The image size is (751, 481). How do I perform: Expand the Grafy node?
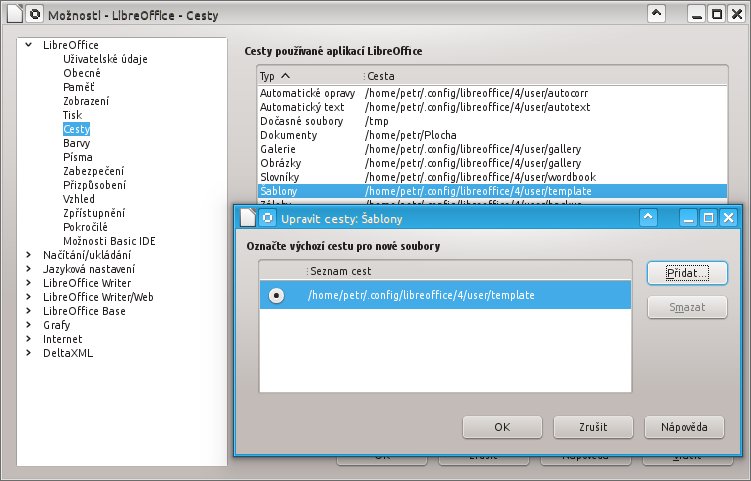tap(29, 325)
